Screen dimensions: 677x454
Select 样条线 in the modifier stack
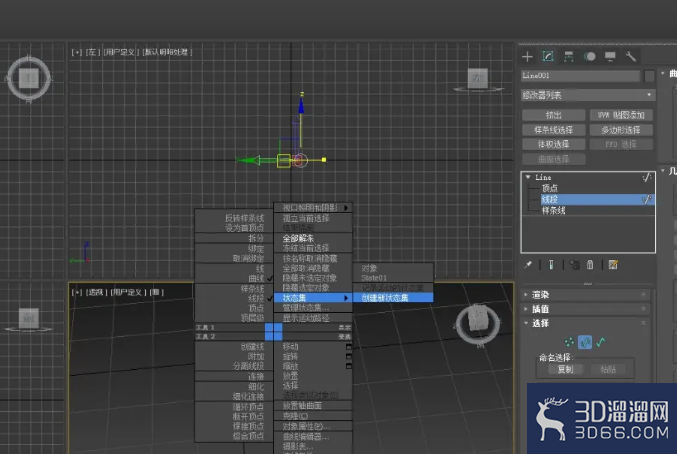pos(554,211)
